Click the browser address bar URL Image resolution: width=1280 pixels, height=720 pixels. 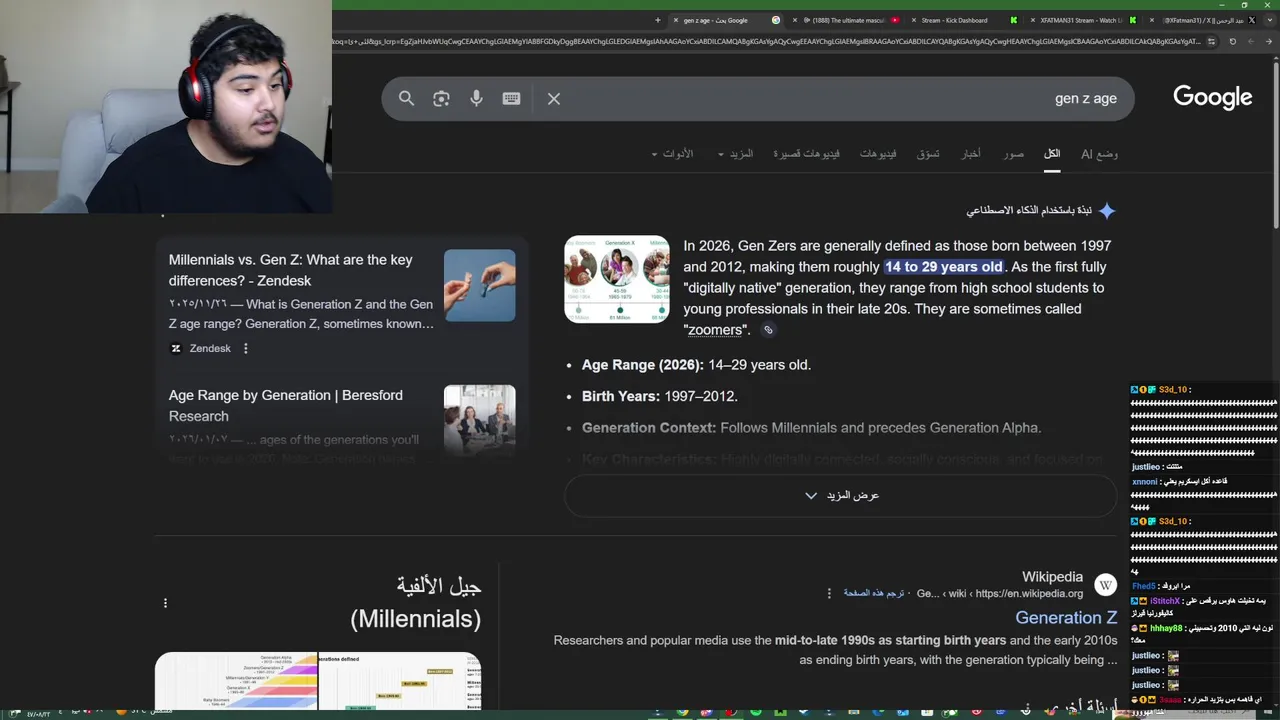pyautogui.click(x=765, y=42)
